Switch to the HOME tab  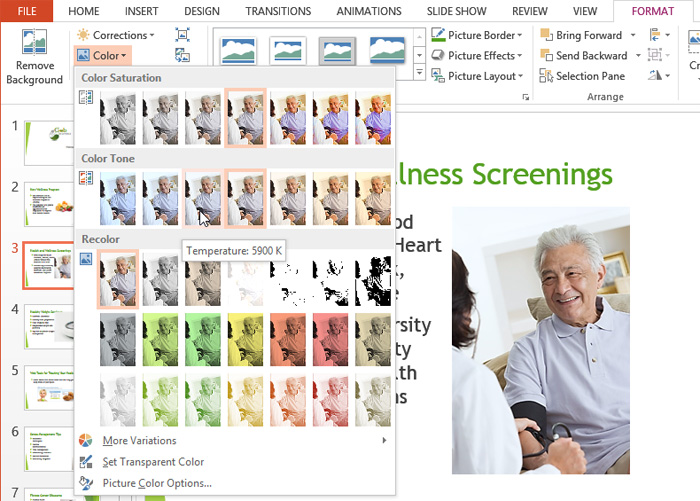click(x=83, y=11)
